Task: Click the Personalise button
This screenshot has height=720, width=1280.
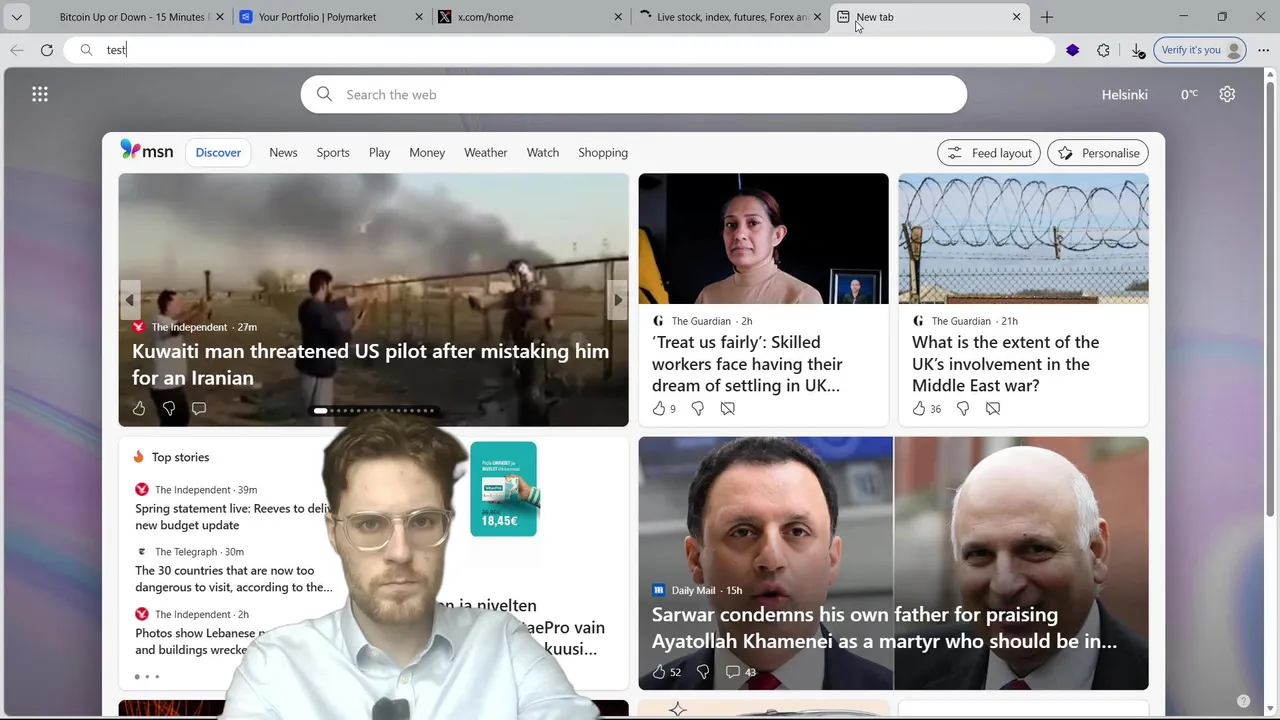Action: coord(1098,153)
